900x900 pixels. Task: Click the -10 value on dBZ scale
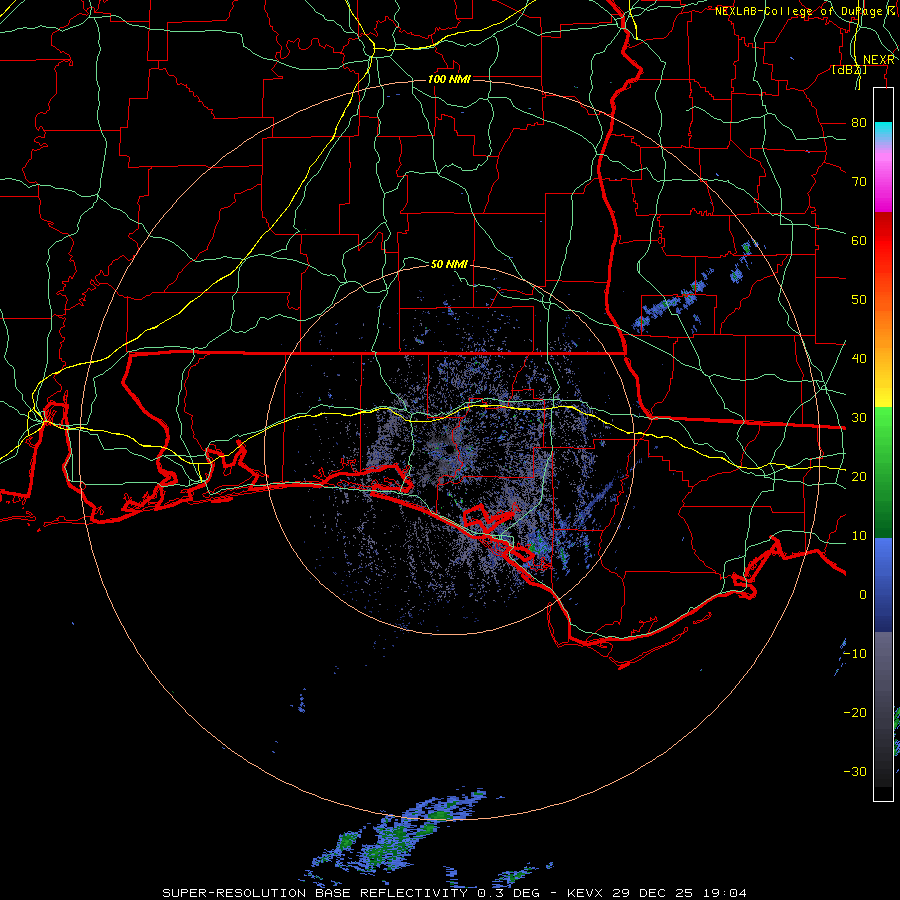pos(855,653)
